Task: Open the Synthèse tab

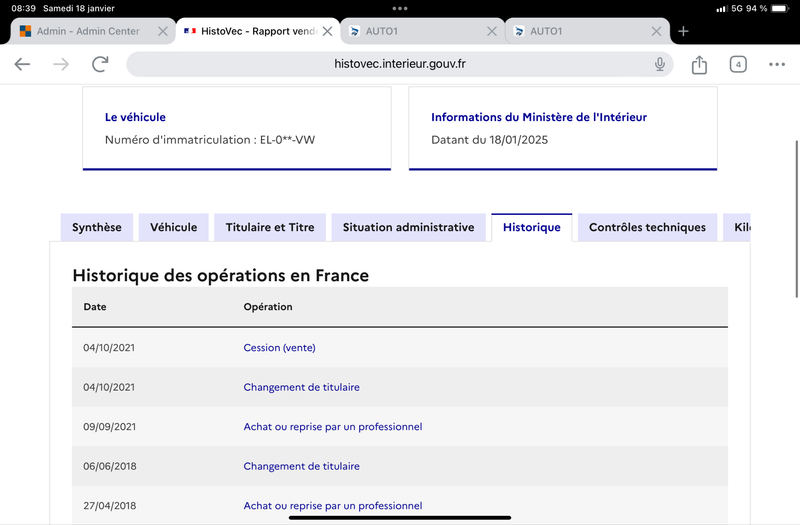Action: [97, 228]
